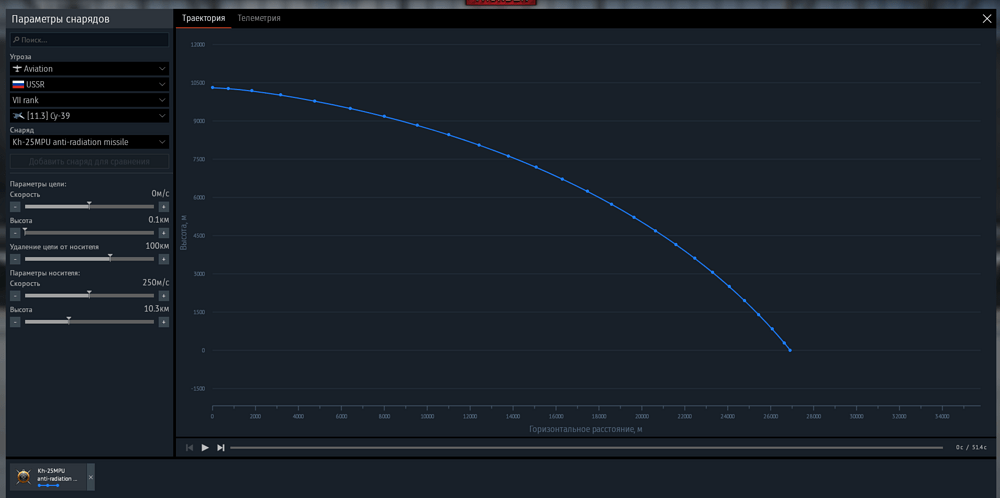Switch to the Телеметрия tab
The height and width of the screenshot is (498, 1000).
pos(259,18)
